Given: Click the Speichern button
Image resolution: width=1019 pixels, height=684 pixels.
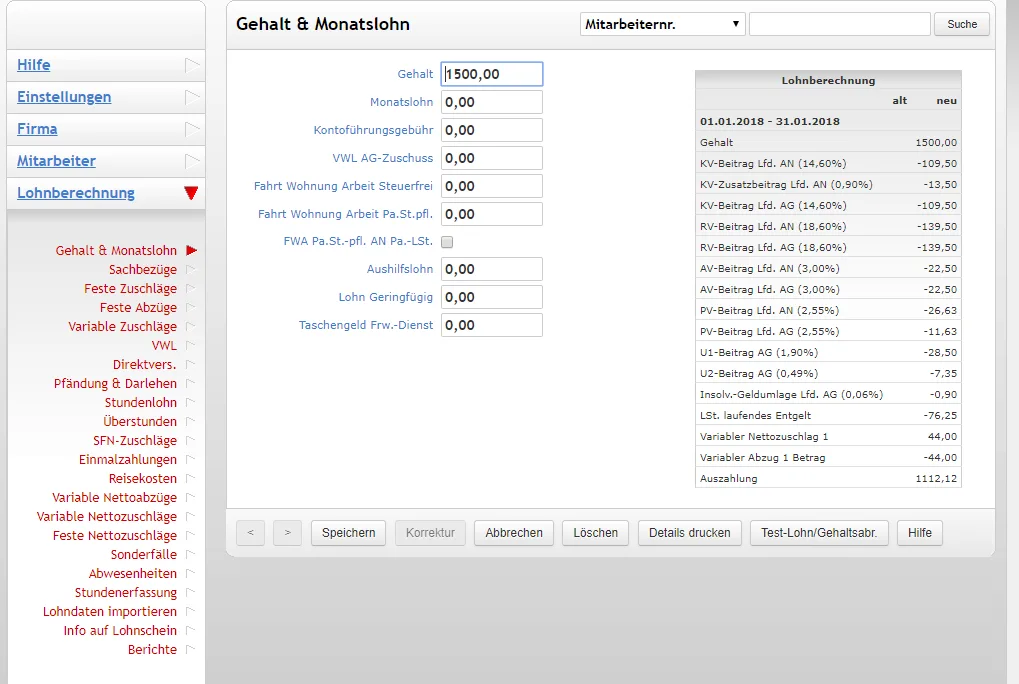Looking at the screenshot, I should pos(348,533).
